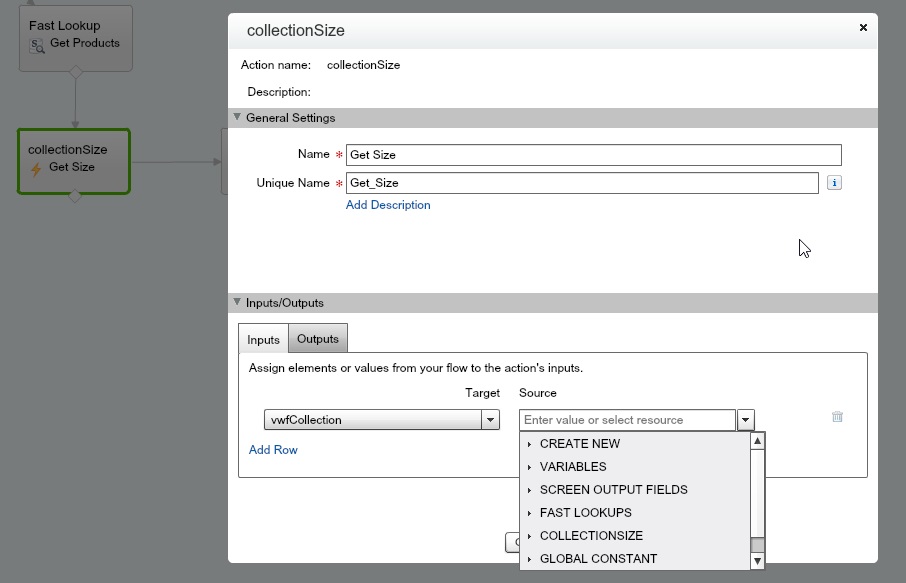The width and height of the screenshot is (906, 583).
Task: Close the collectionSize dialog
Action: pyautogui.click(x=863, y=28)
